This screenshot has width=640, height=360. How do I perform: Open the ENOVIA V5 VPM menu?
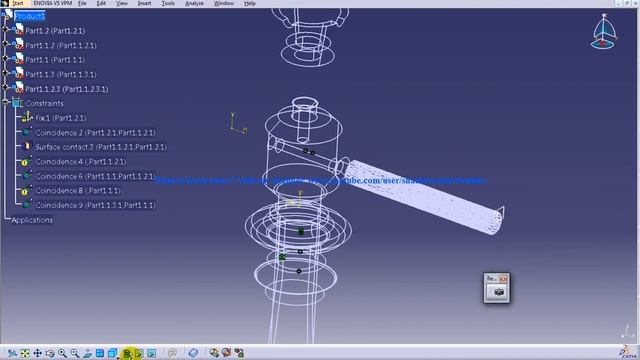point(53,3)
